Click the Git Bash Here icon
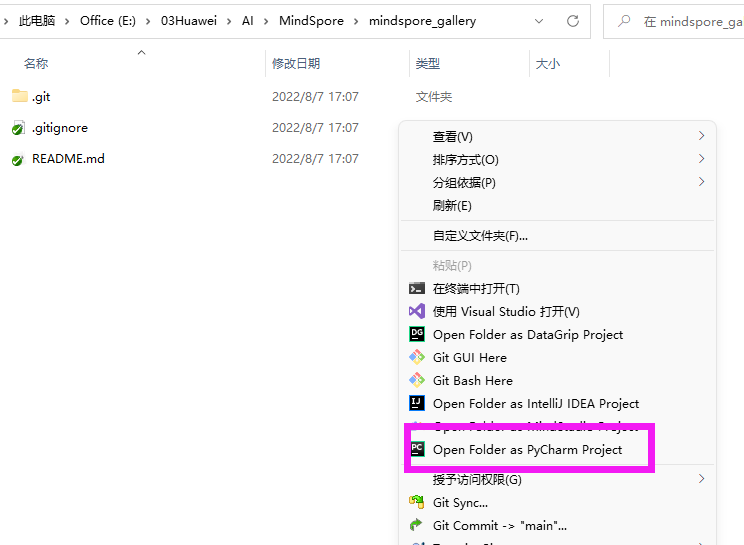 (x=417, y=380)
